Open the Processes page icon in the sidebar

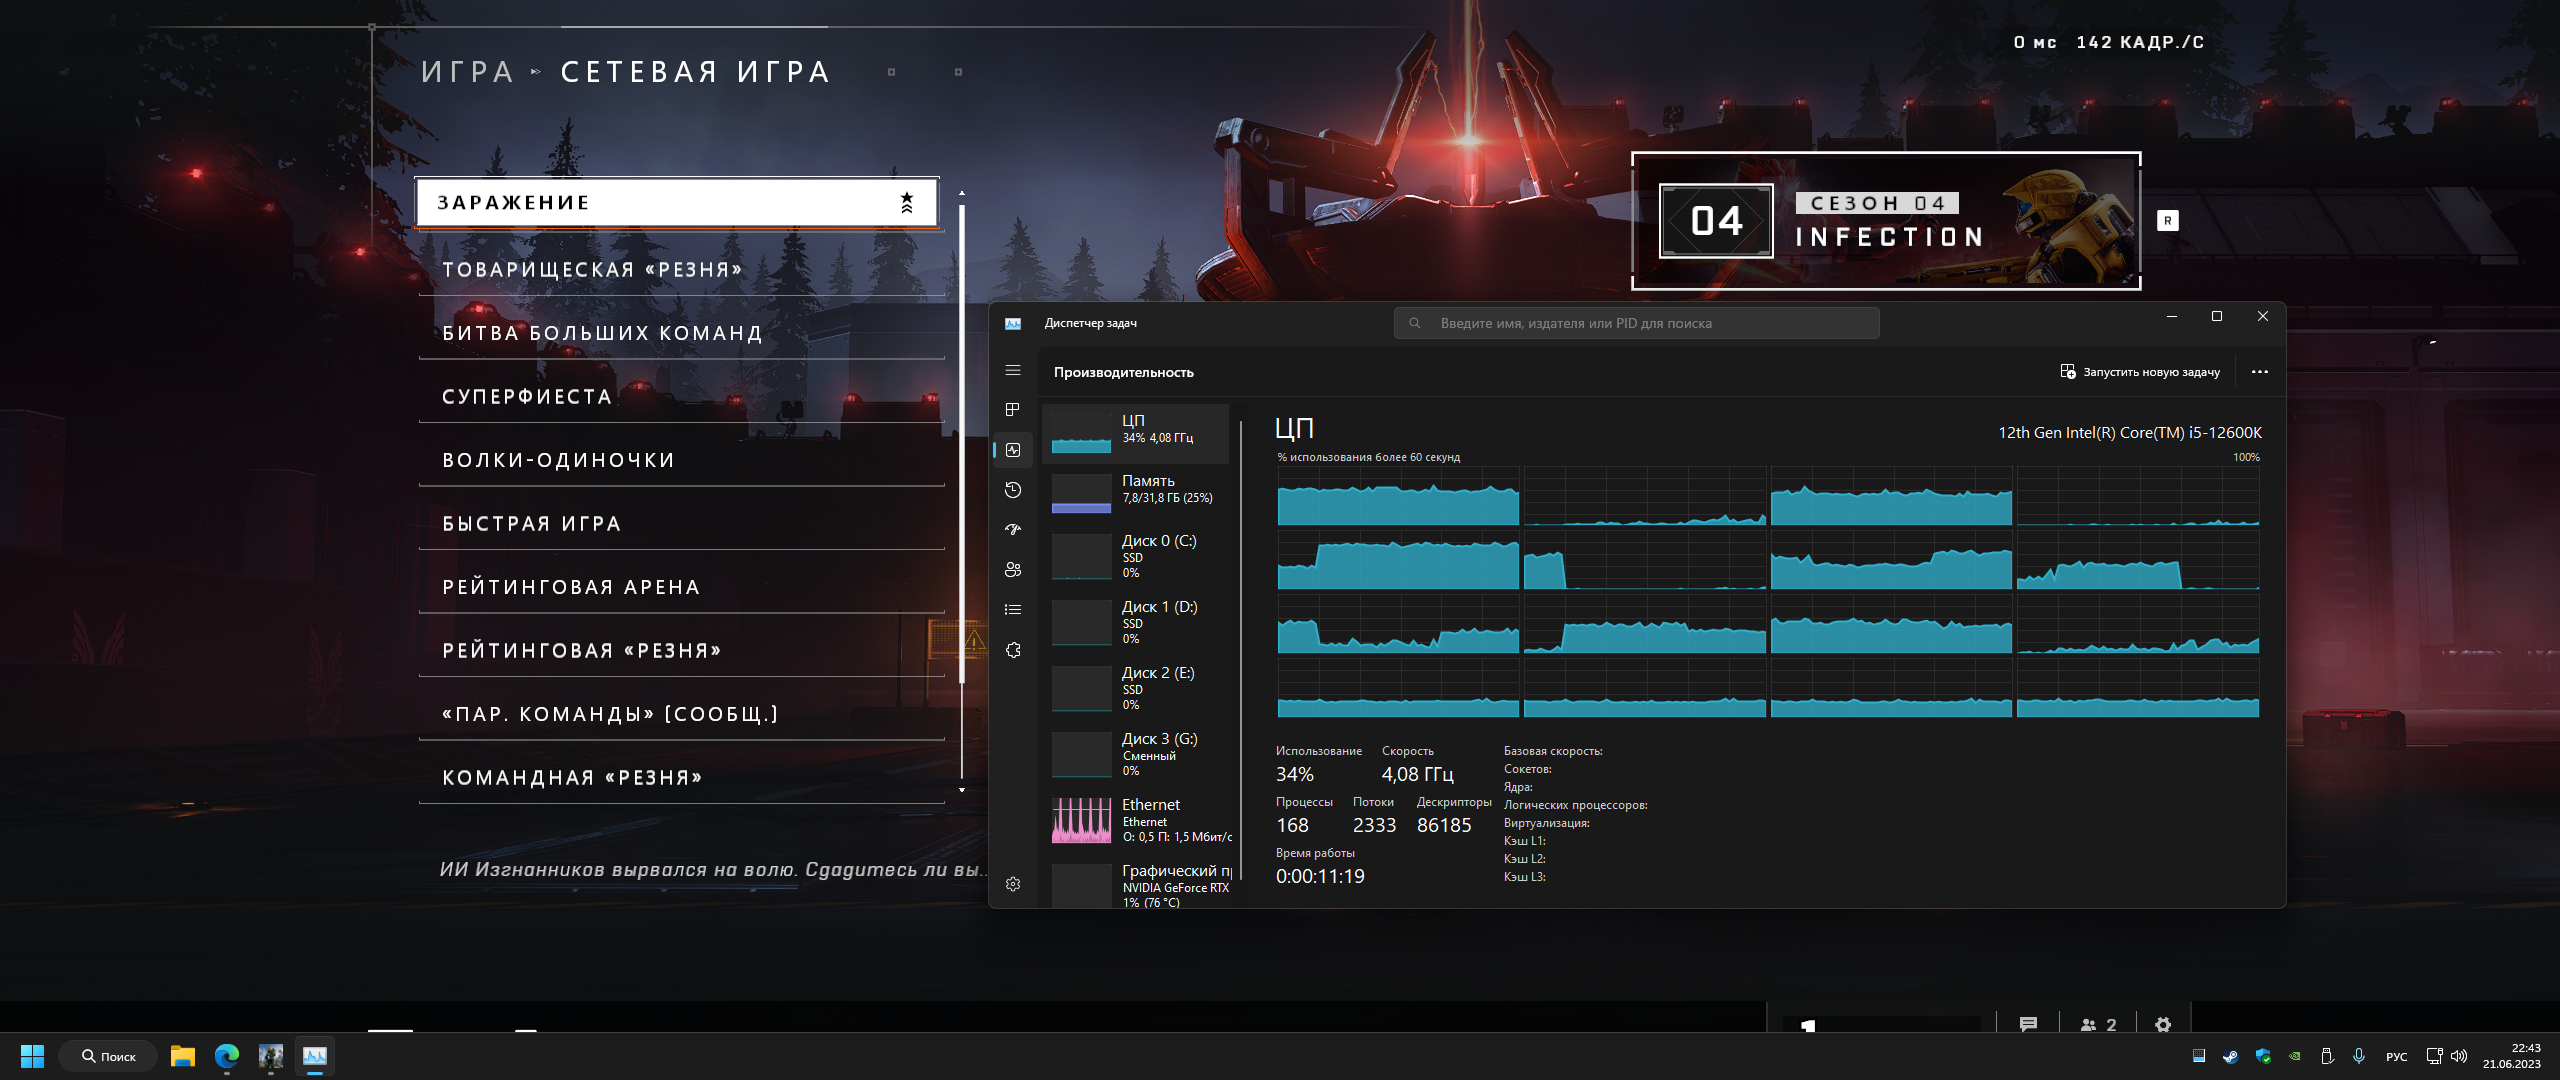coord(1013,410)
